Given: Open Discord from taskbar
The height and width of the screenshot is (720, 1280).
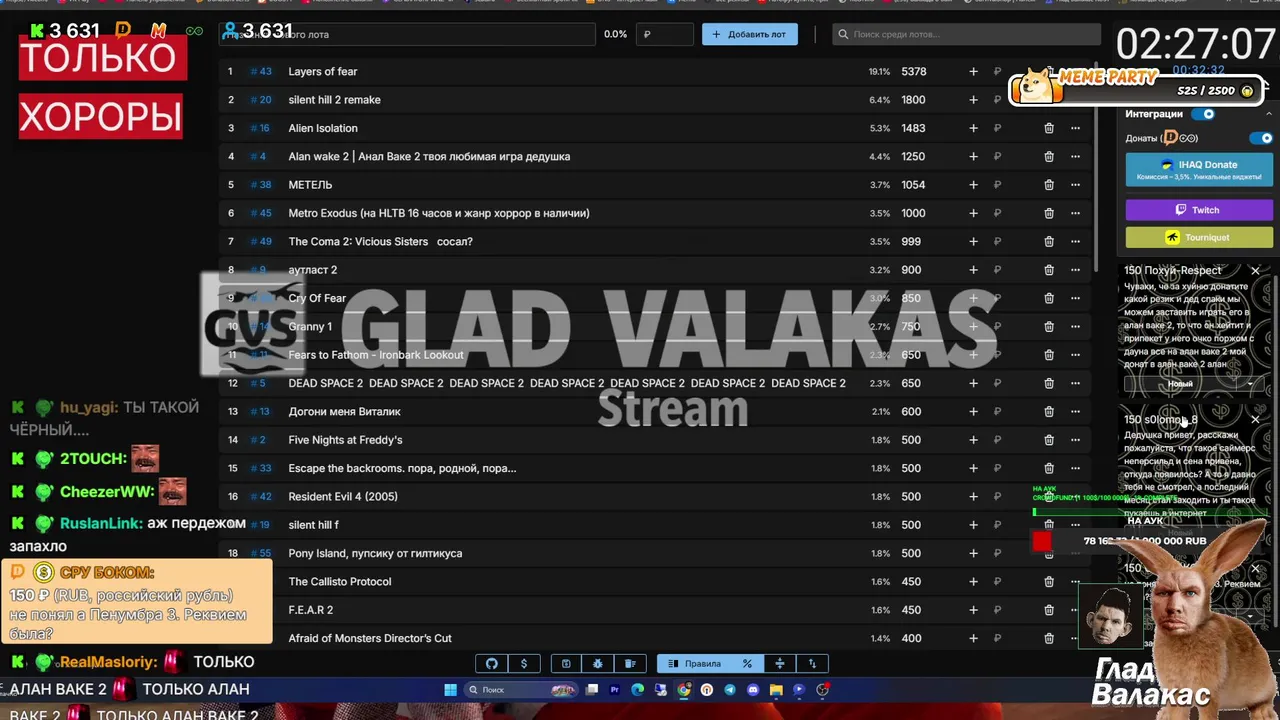Looking at the screenshot, I should click(753, 690).
